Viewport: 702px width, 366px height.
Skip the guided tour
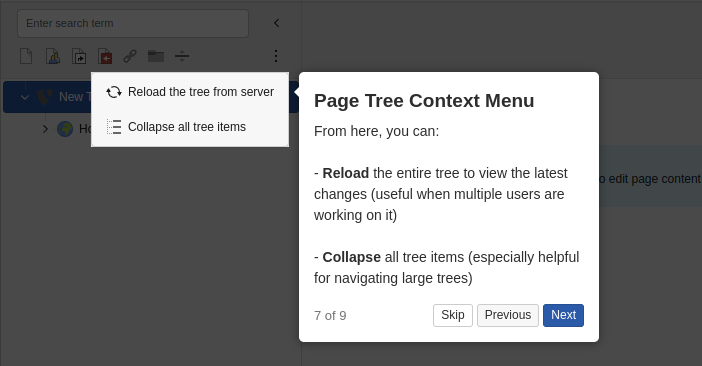point(453,315)
